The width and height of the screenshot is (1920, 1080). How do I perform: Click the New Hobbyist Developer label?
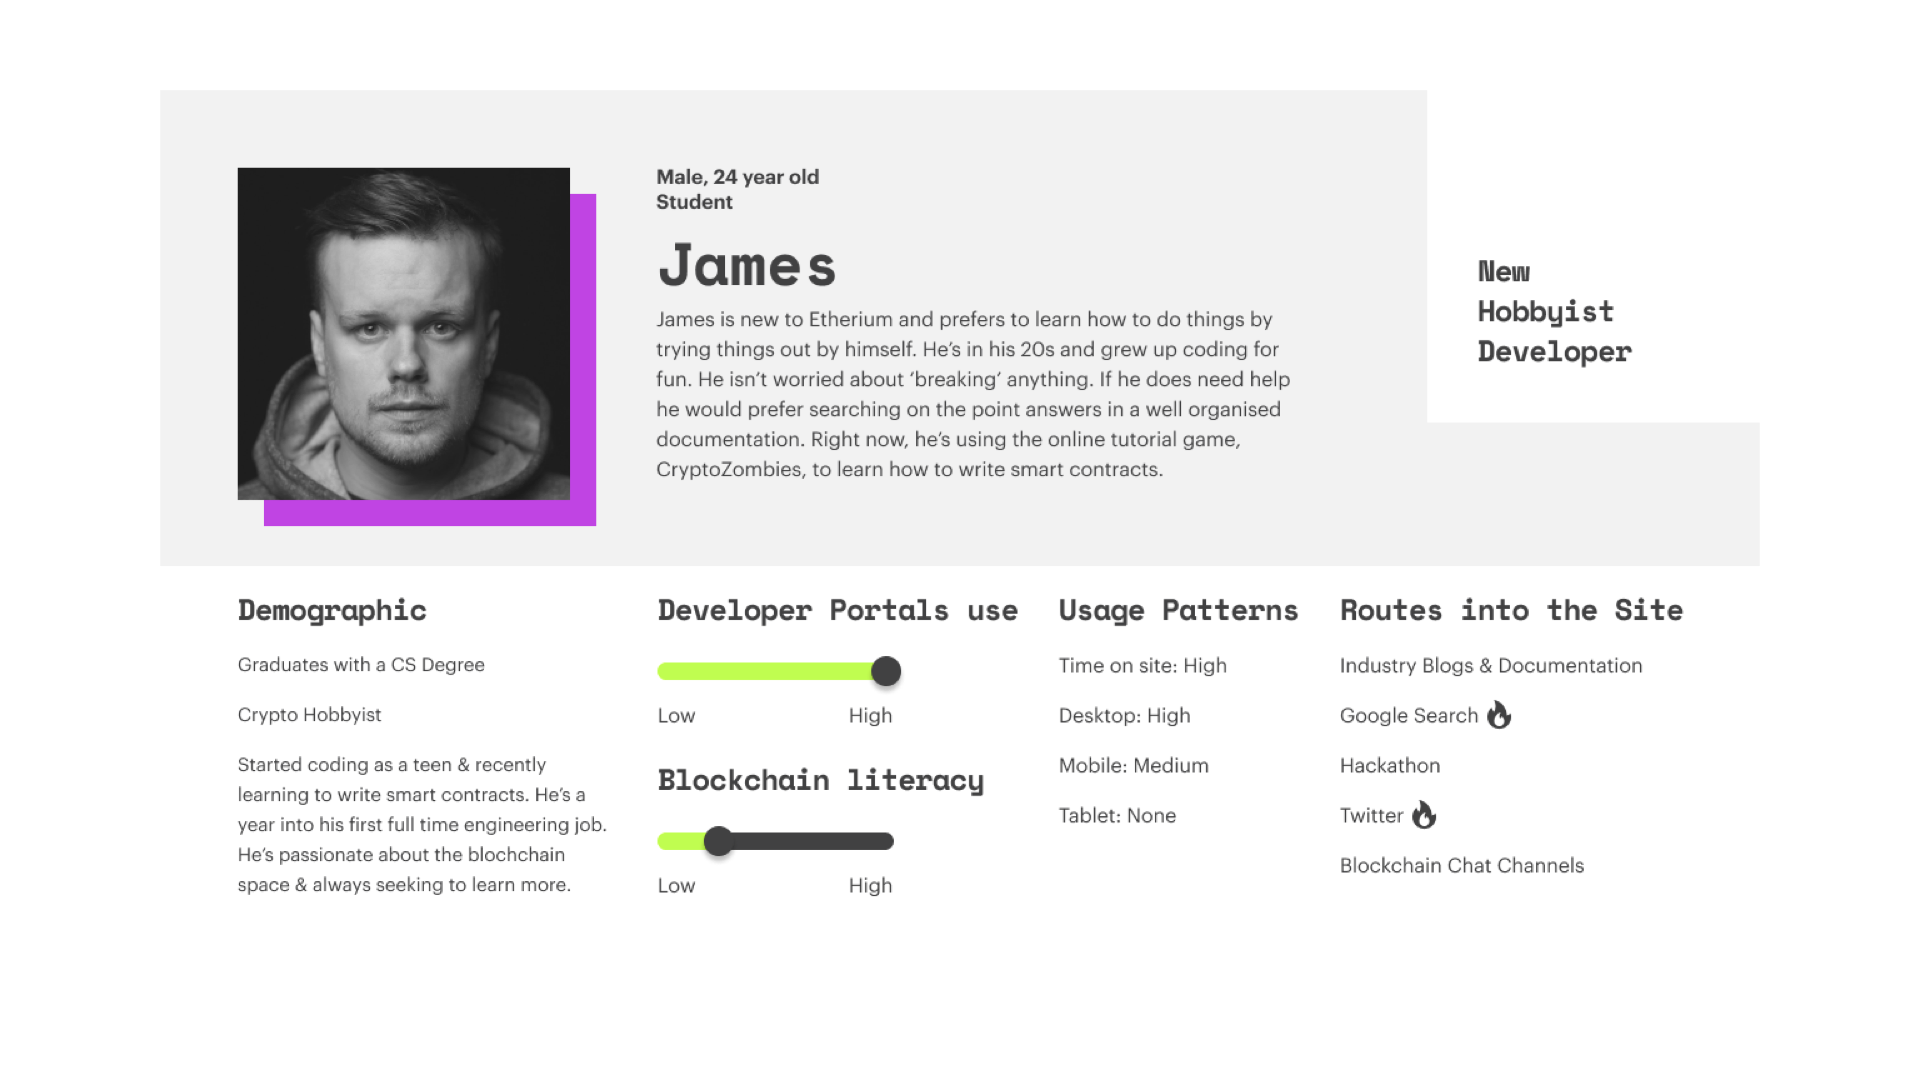[1553, 311]
